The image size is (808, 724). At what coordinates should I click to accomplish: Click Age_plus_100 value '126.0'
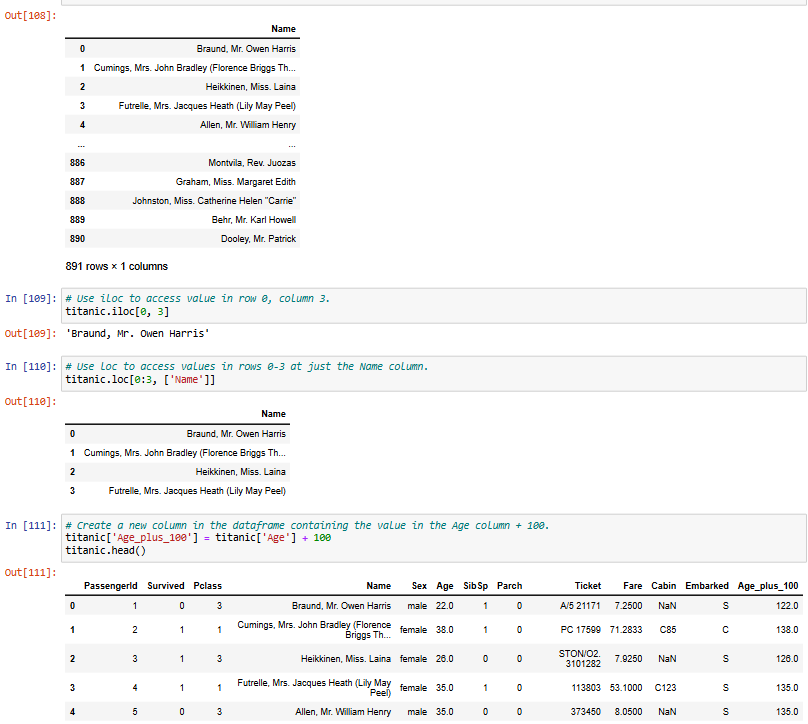787,659
